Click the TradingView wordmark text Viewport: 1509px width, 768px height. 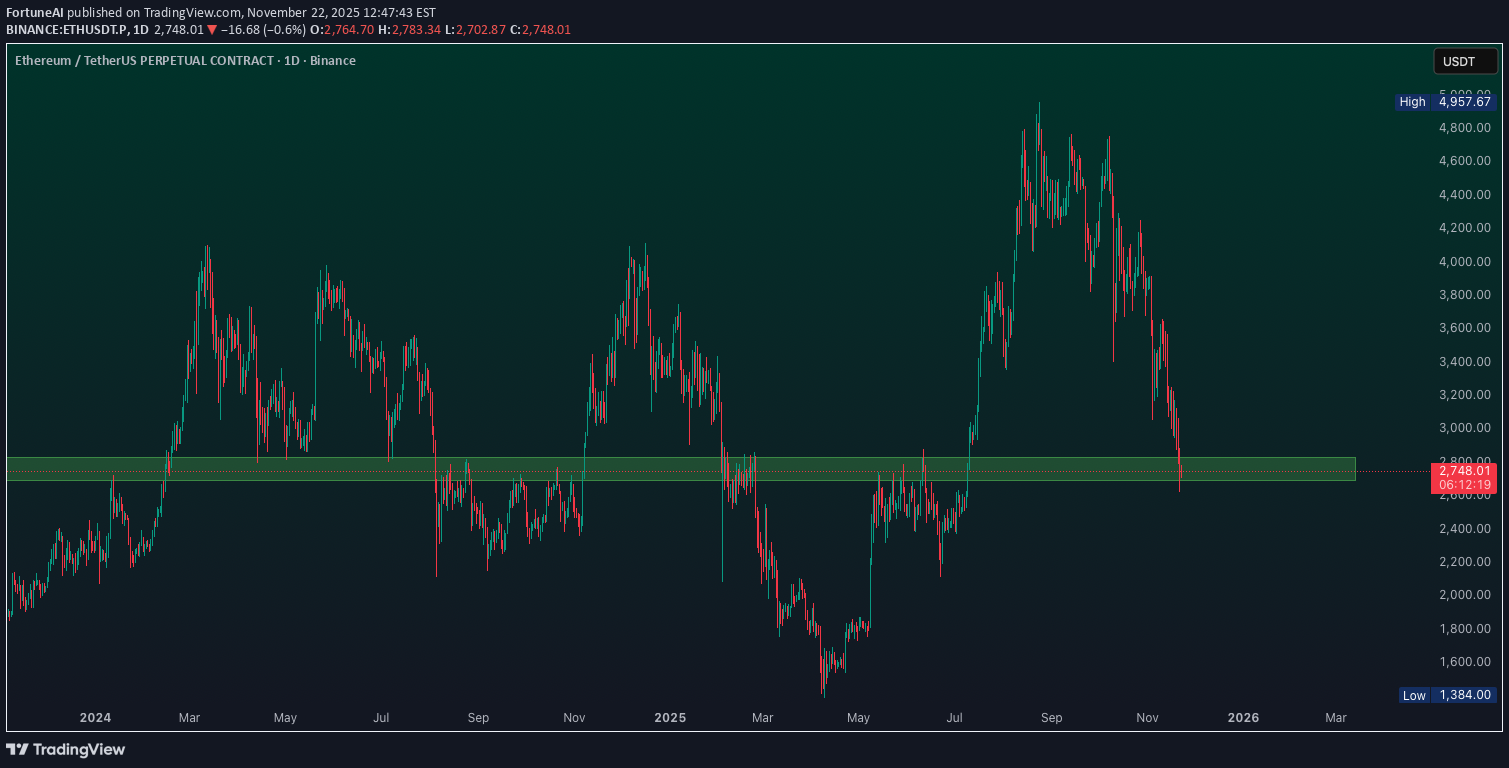click(79, 749)
